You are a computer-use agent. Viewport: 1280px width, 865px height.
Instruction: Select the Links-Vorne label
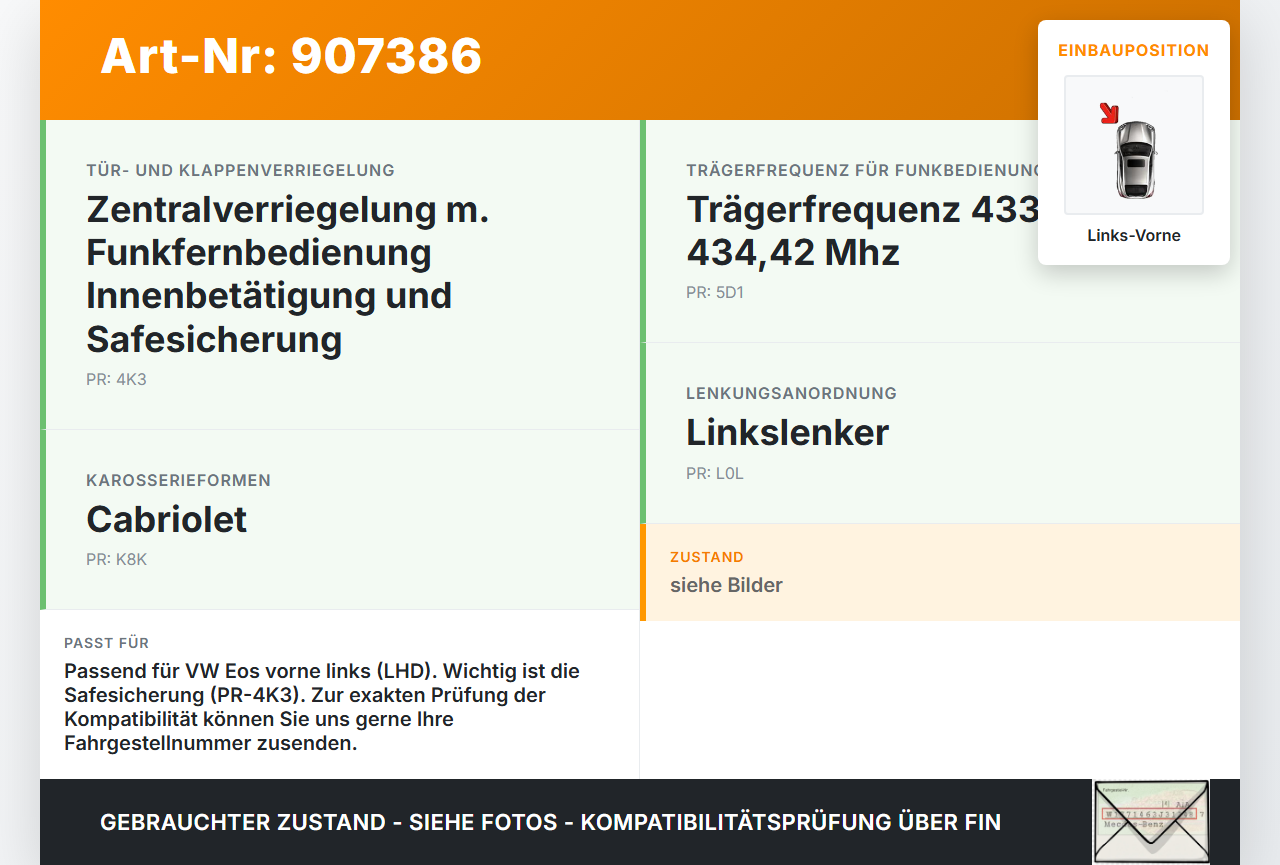(1134, 236)
